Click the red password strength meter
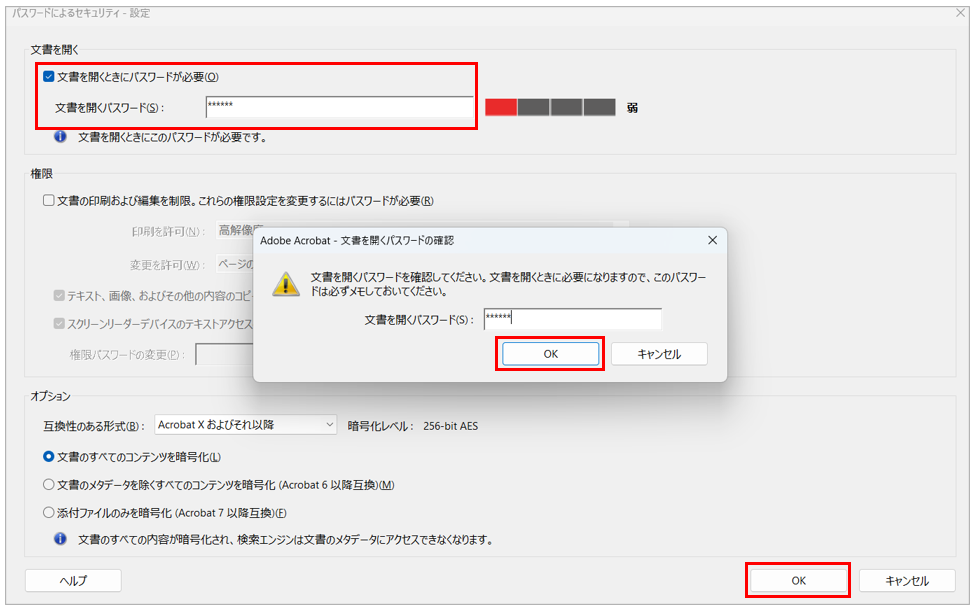Image resolution: width=970 pixels, height=606 pixels. [x=501, y=107]
